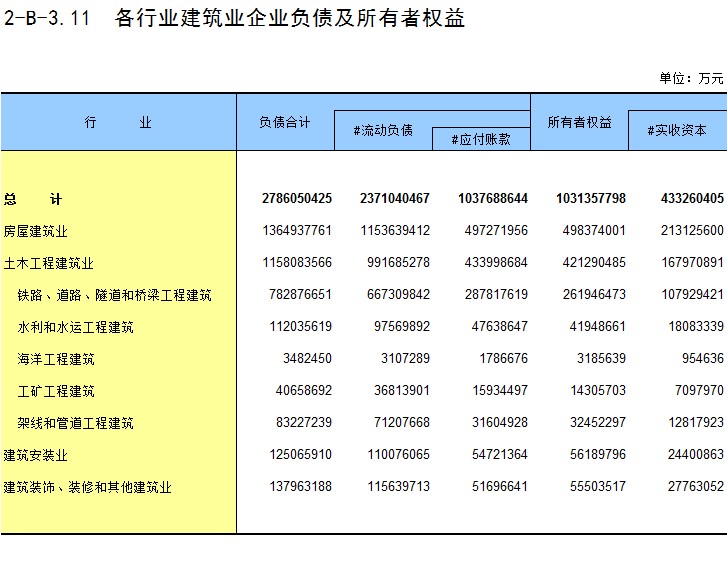This screenshot has height=567, width=727.
Task: Click the table title "各行业建筑业企业负债及所有者权益"
Action: (x=290, y=19)
